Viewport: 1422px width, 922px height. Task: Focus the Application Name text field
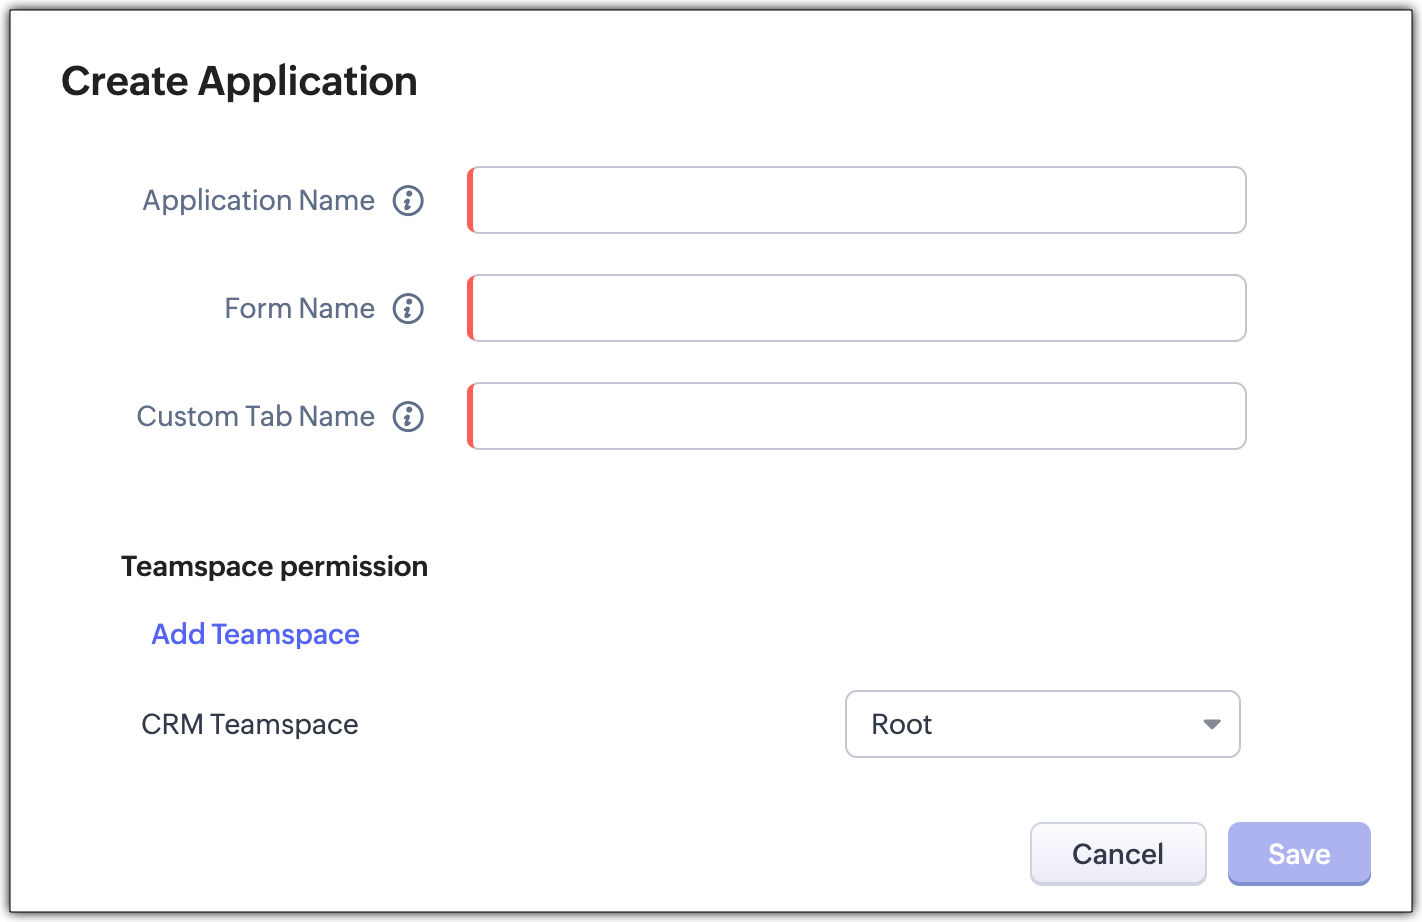point(858,200)
